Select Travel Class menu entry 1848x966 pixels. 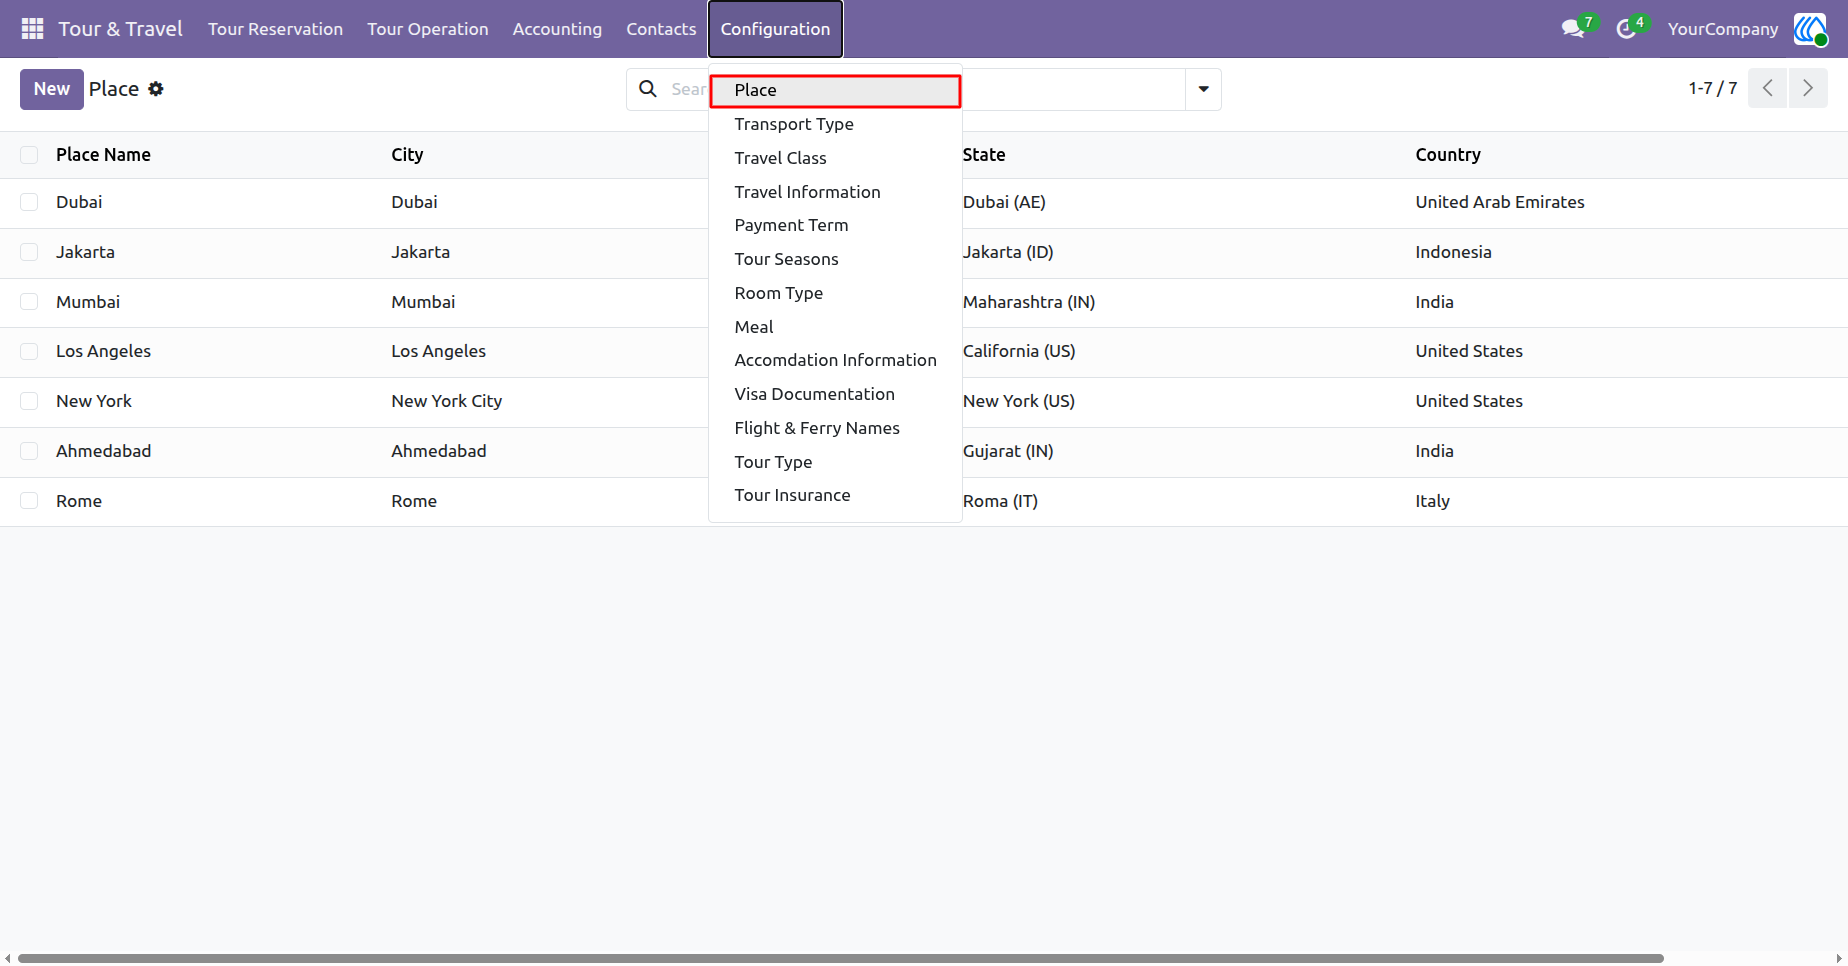point(835,158)
